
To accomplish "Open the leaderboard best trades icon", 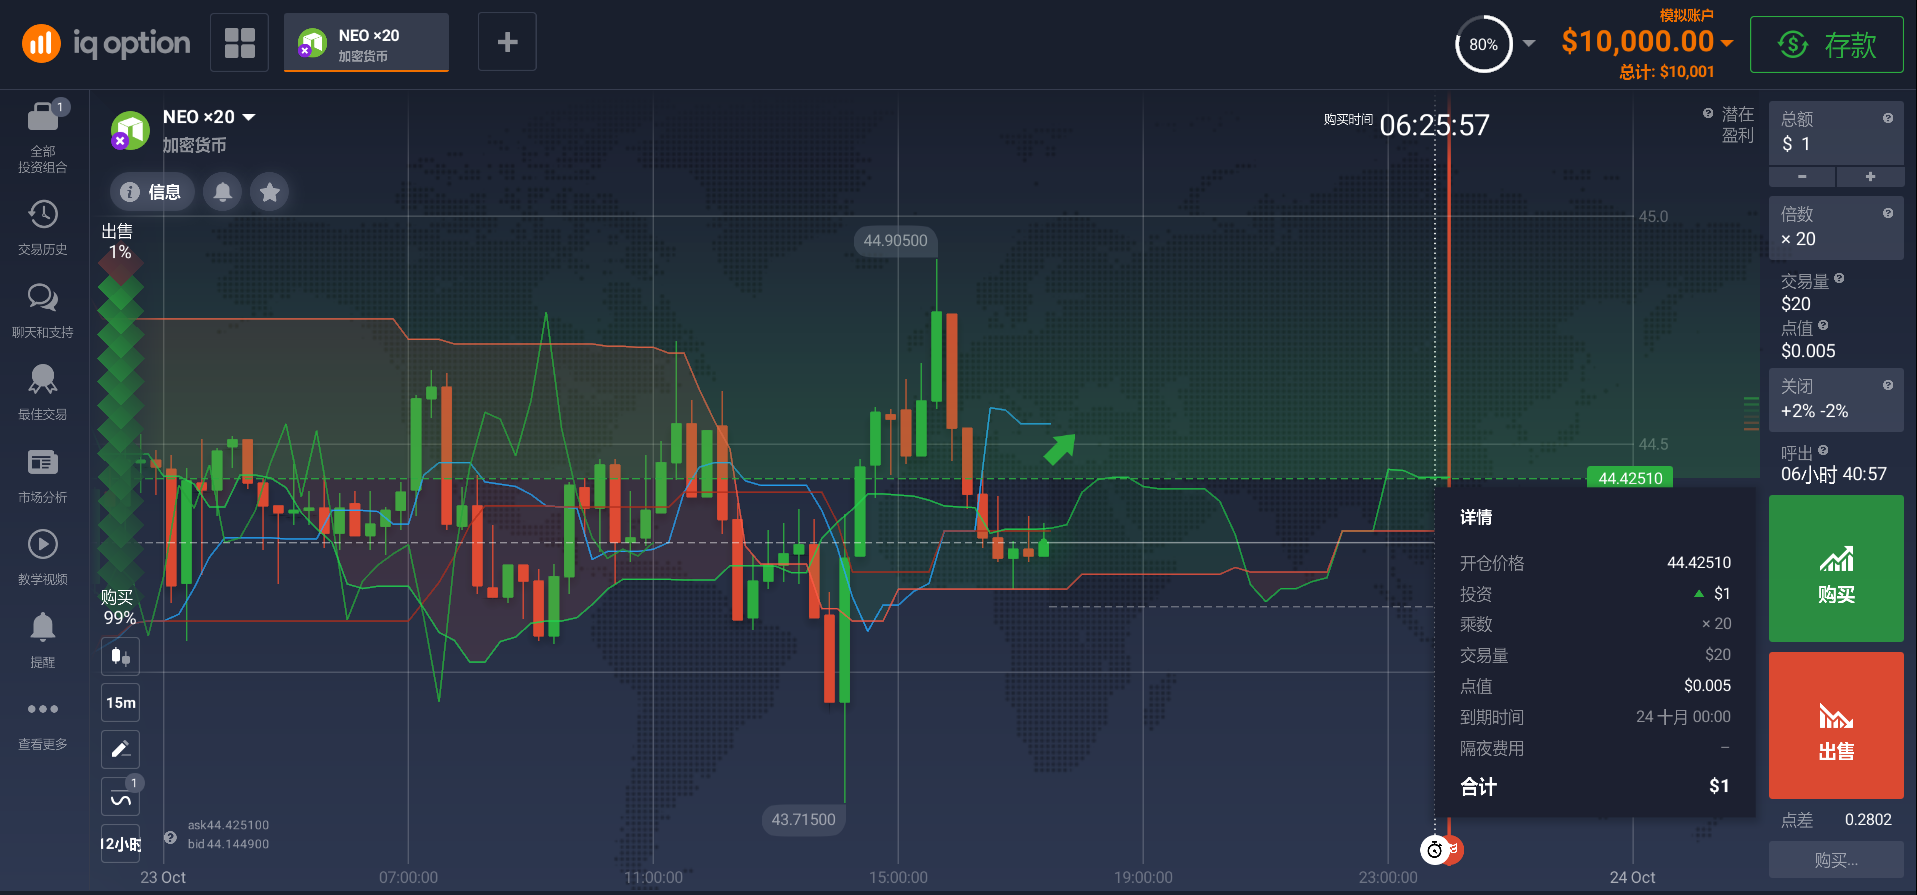I will click(x=43, y=392).
